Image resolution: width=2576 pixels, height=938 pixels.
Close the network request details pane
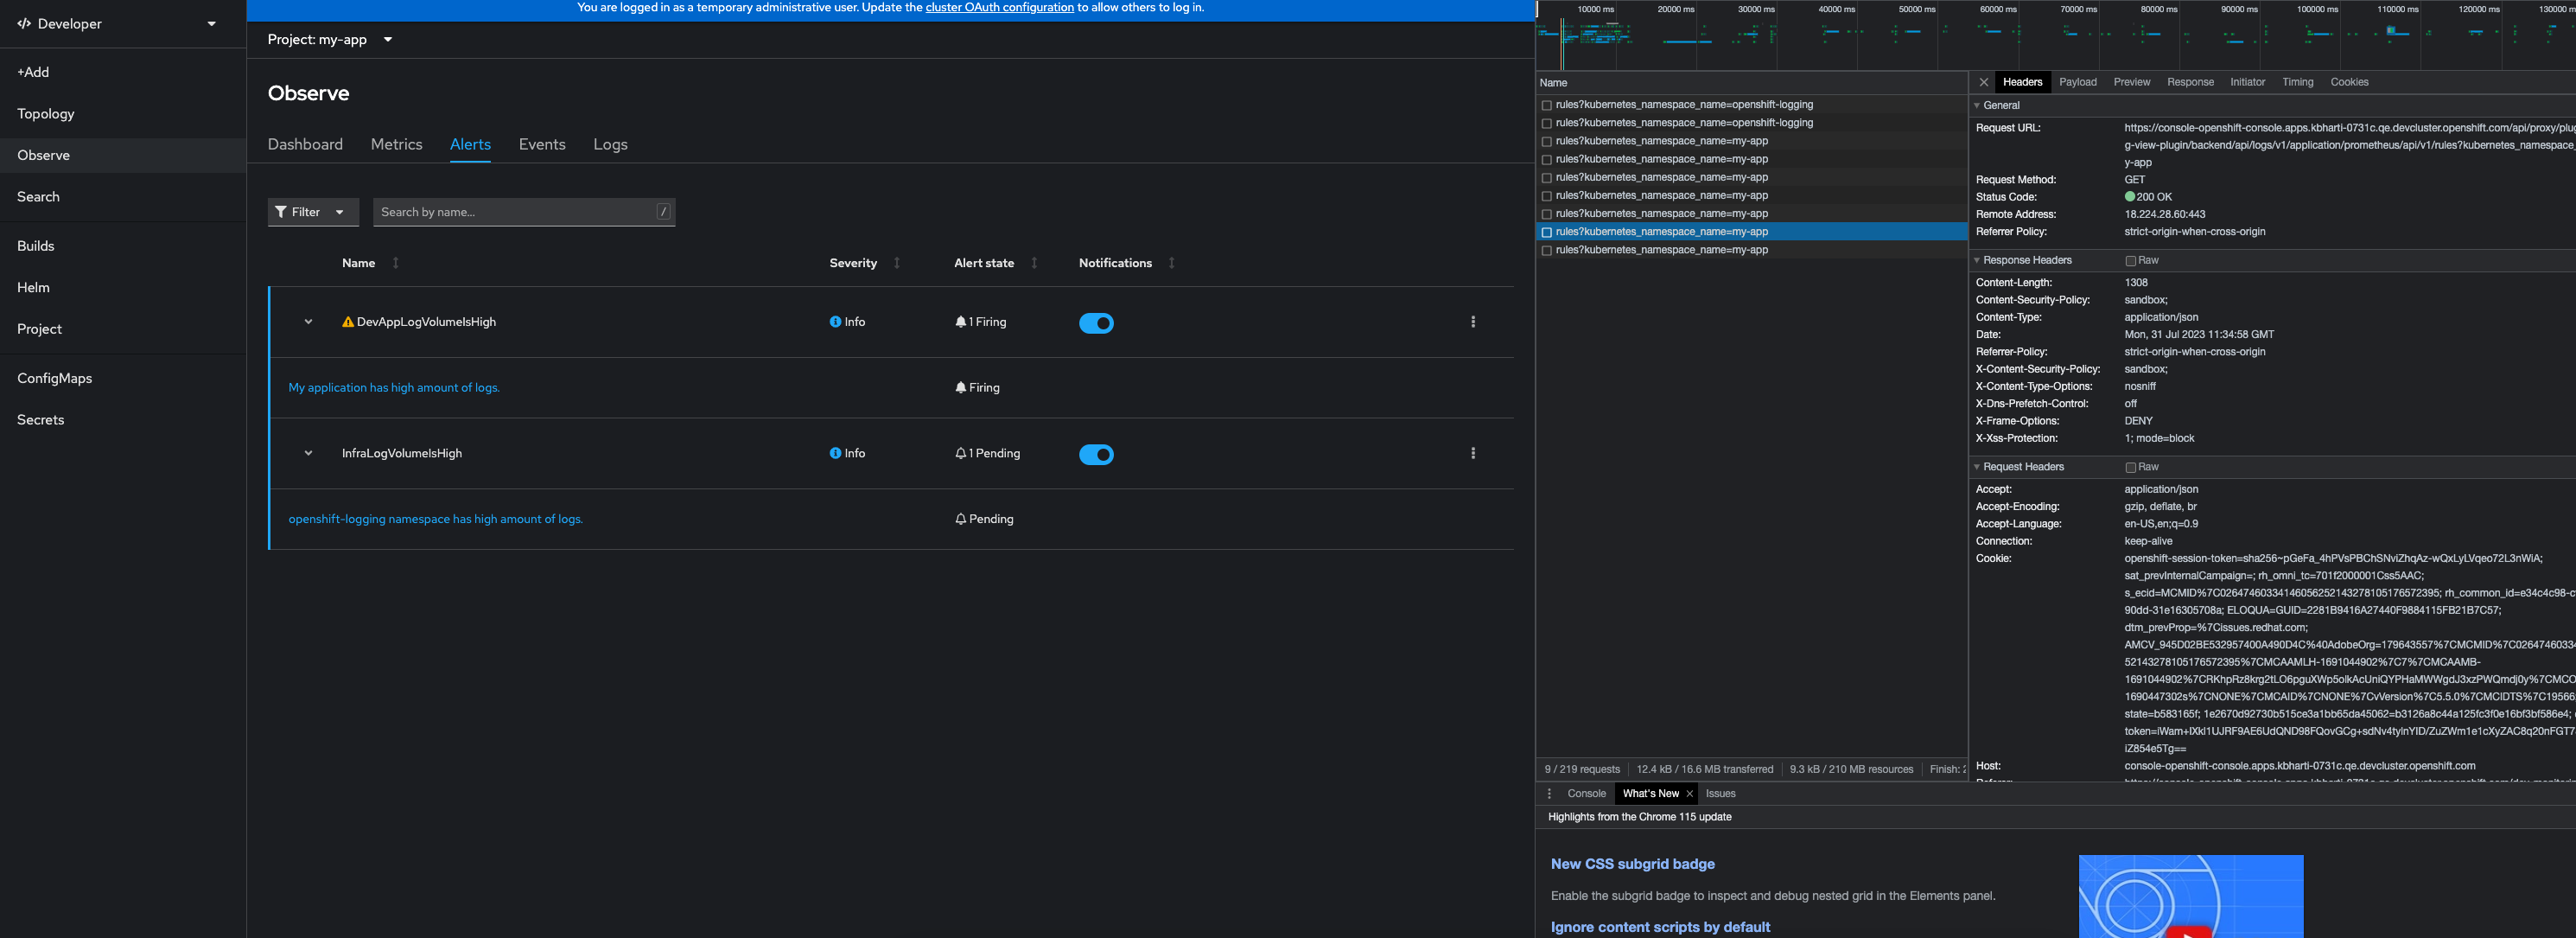(x=1983, y=82)
